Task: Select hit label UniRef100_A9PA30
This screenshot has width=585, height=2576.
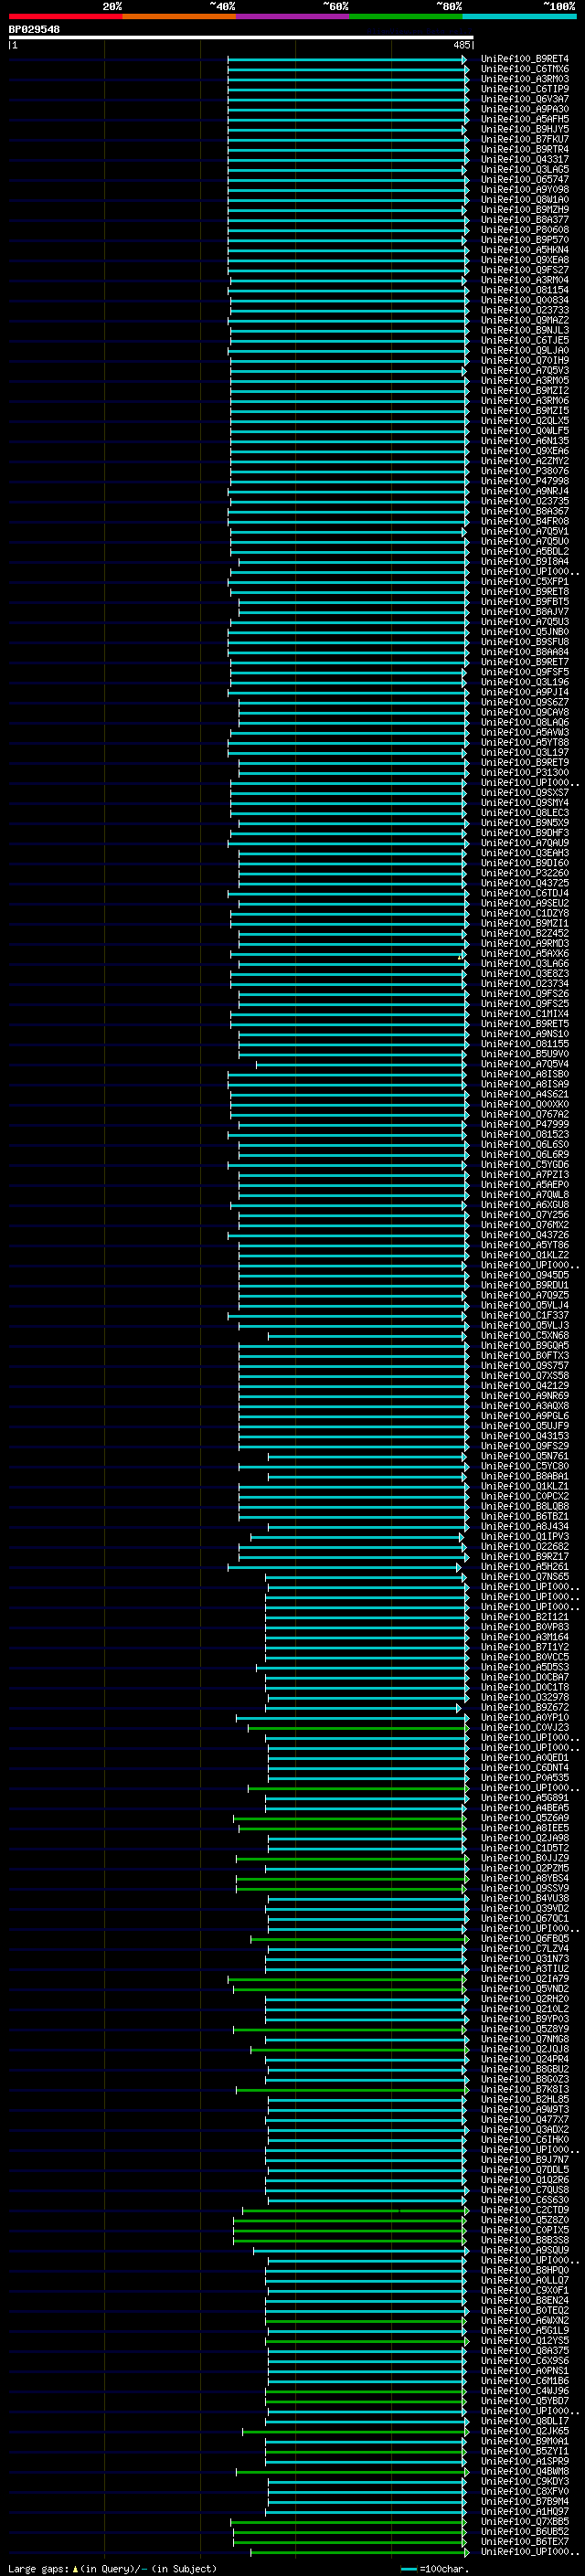Action: (525, 109)
